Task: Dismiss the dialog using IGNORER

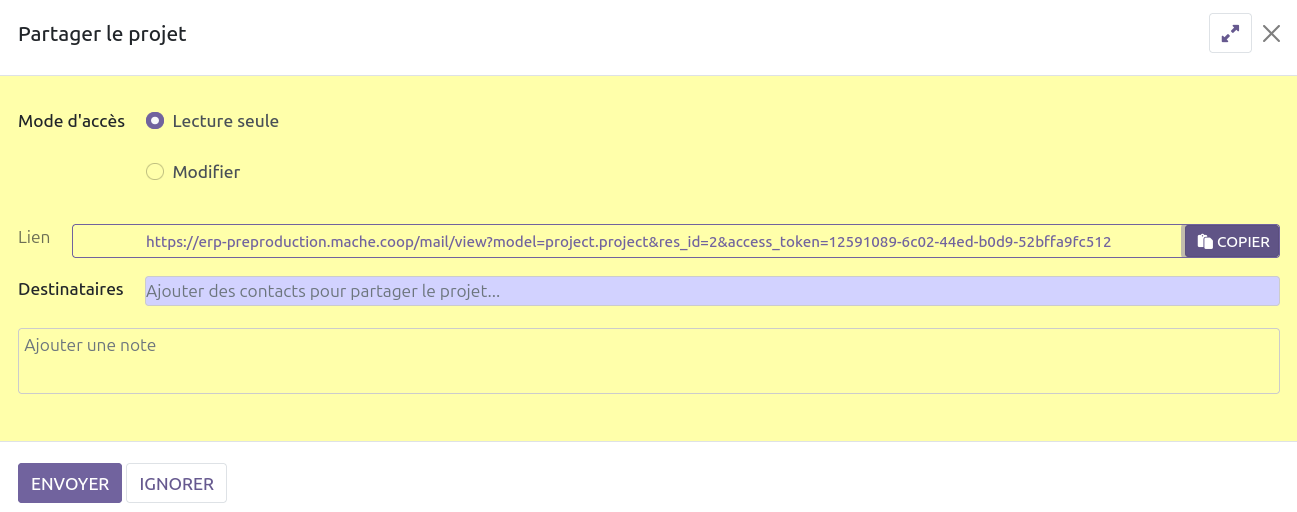Action: pos(176,483)
